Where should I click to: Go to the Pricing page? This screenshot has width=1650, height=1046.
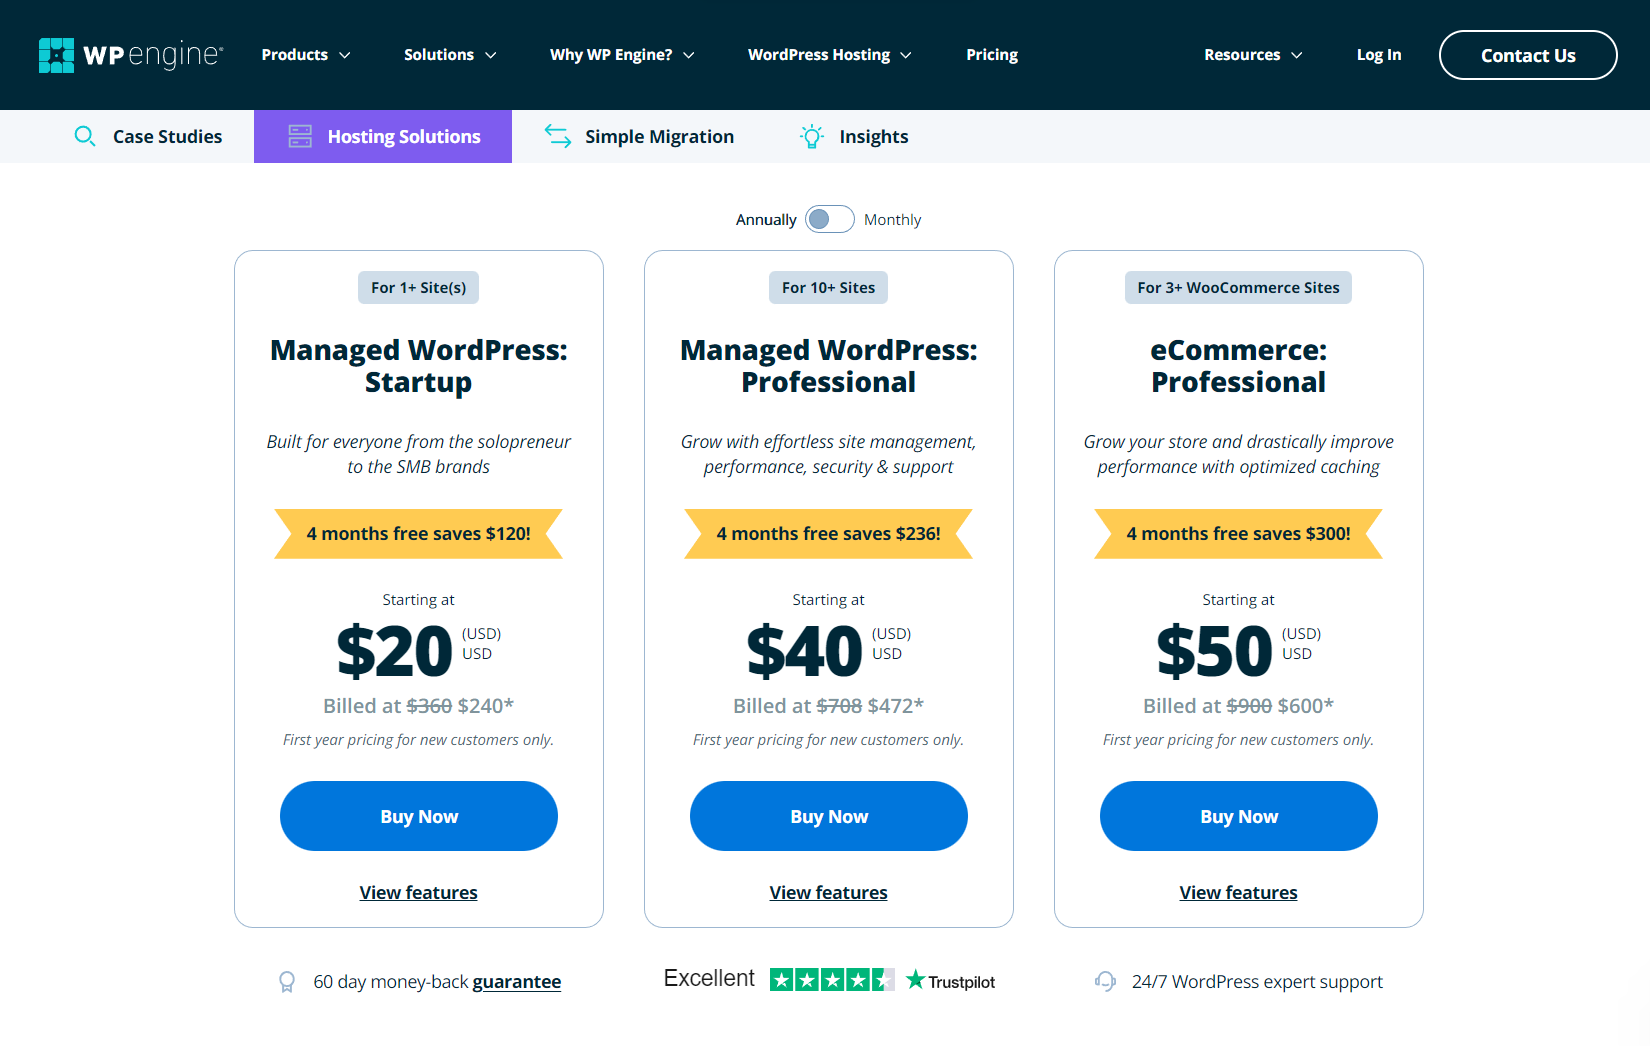pyautogui.click(x=992, y=55)
